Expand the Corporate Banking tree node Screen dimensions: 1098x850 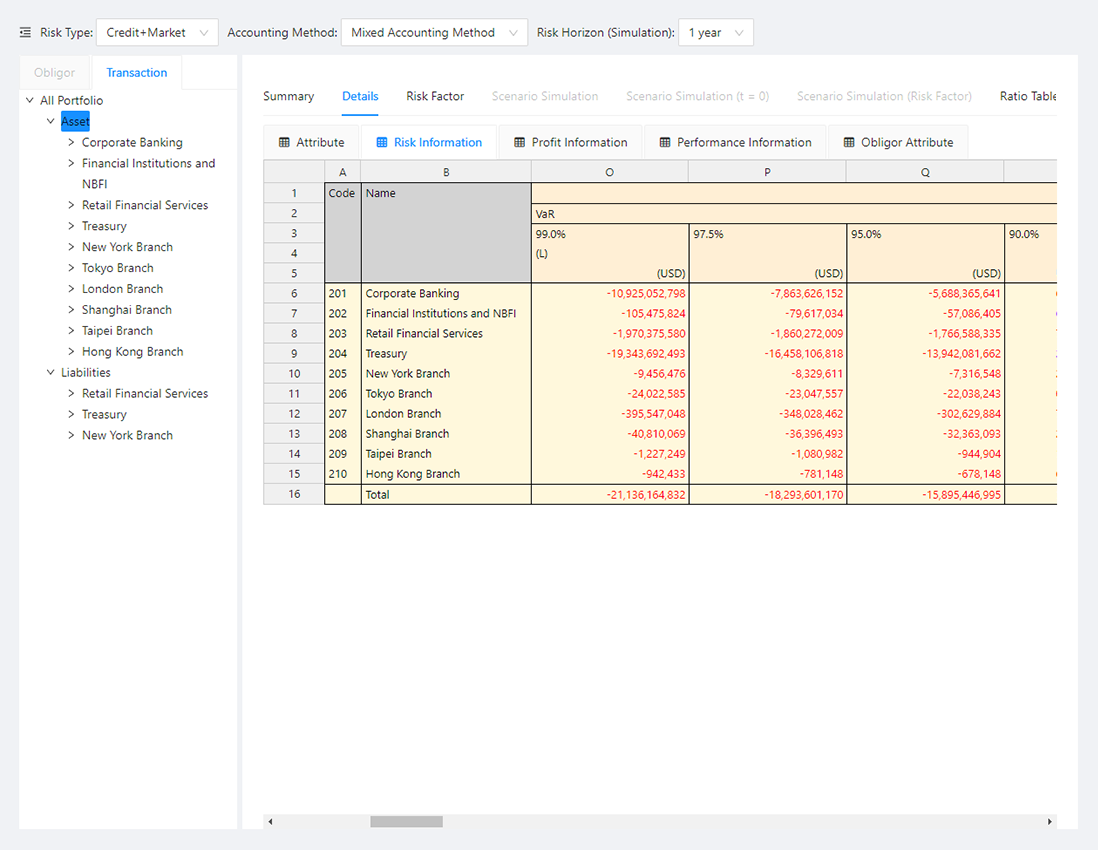pyautogui.click(x=72, y=143)
